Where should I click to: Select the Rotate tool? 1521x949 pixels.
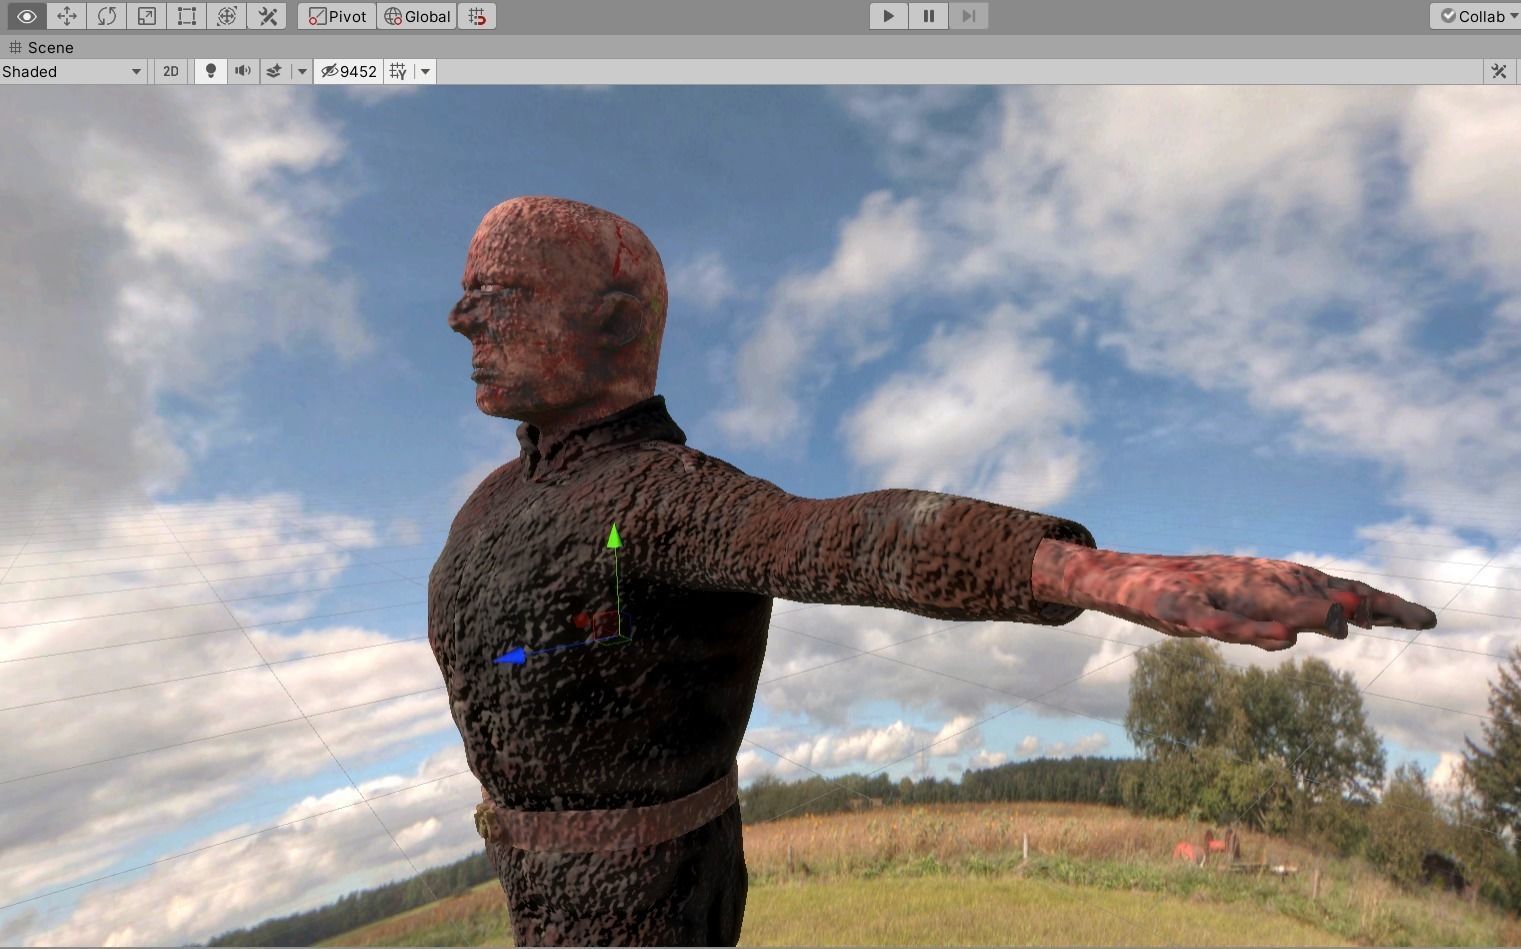click(106, 16)
